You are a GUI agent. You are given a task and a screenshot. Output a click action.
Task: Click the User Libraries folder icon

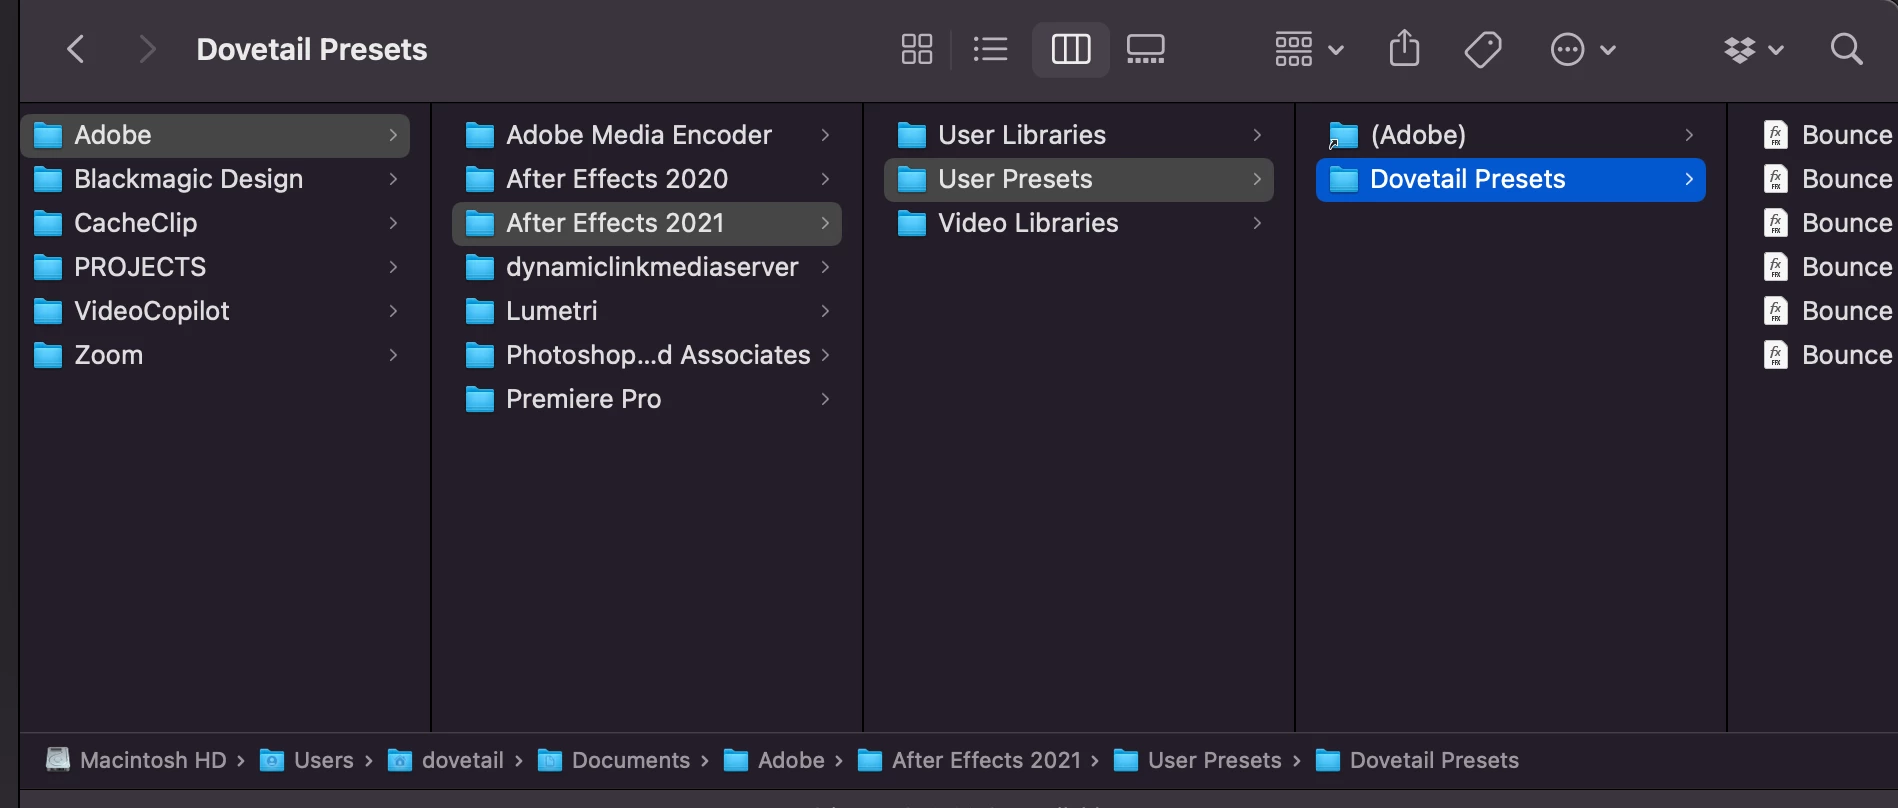[x=912, y=136]
